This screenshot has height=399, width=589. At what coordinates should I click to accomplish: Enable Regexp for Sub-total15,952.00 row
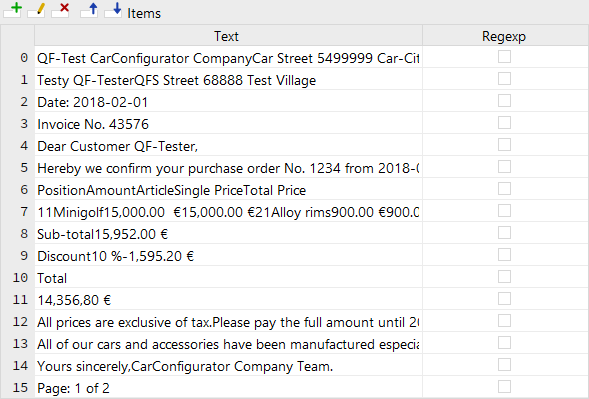coord(504,233)
